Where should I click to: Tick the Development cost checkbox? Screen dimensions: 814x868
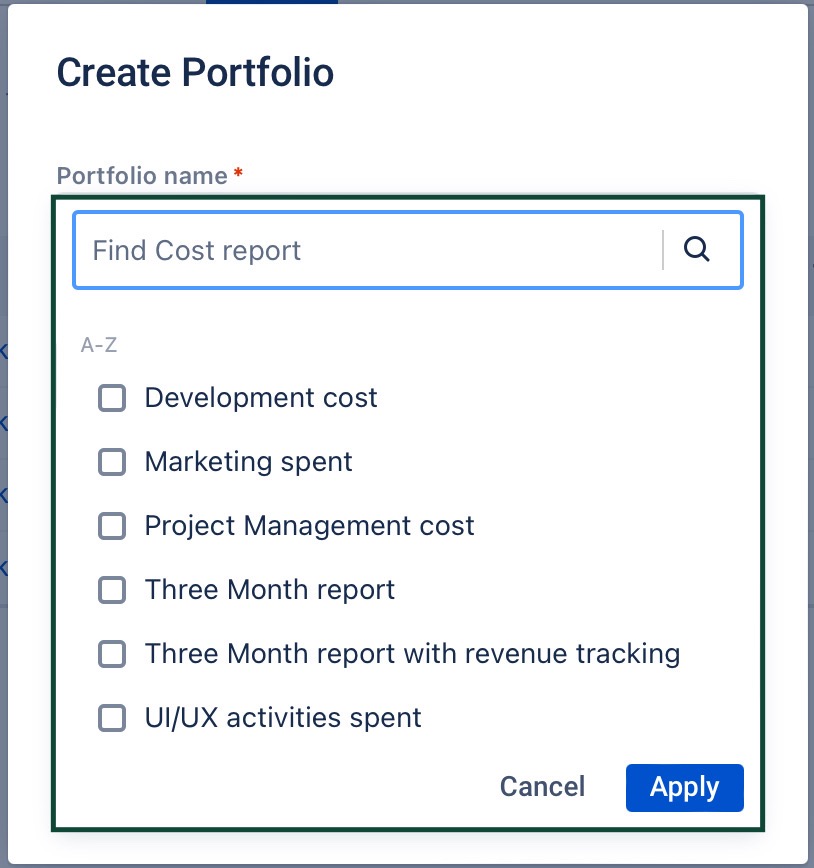(x=112, y=398)
